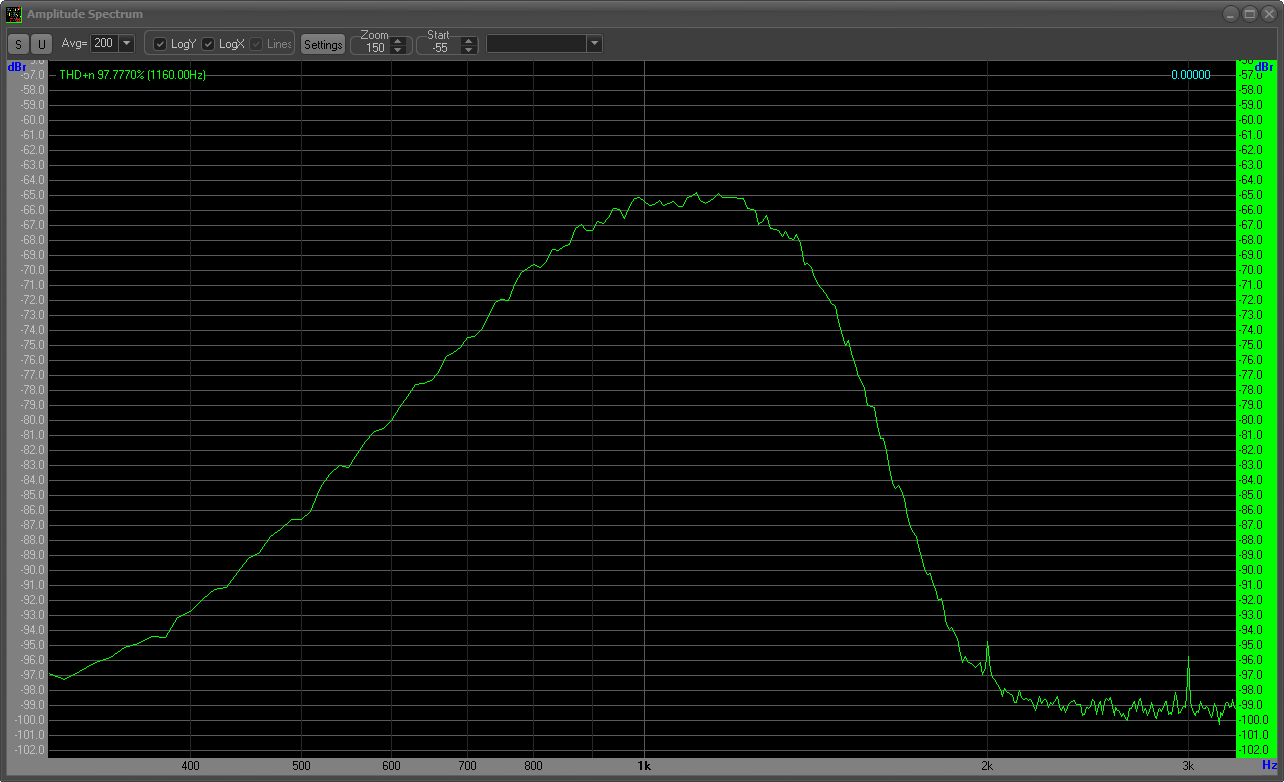The height and width of the screenshot is (782, 1284).
Task: Click the THD+n readout text
Action: pos(133,75)
